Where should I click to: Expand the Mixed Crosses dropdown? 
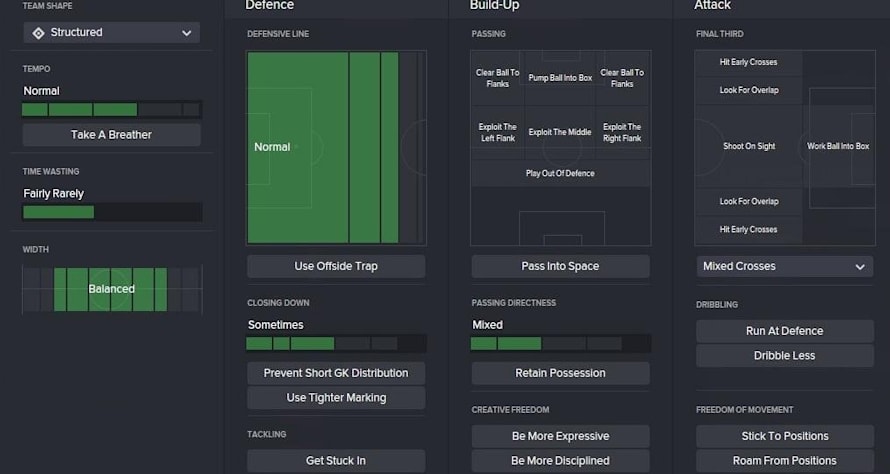tap(784, 267)
